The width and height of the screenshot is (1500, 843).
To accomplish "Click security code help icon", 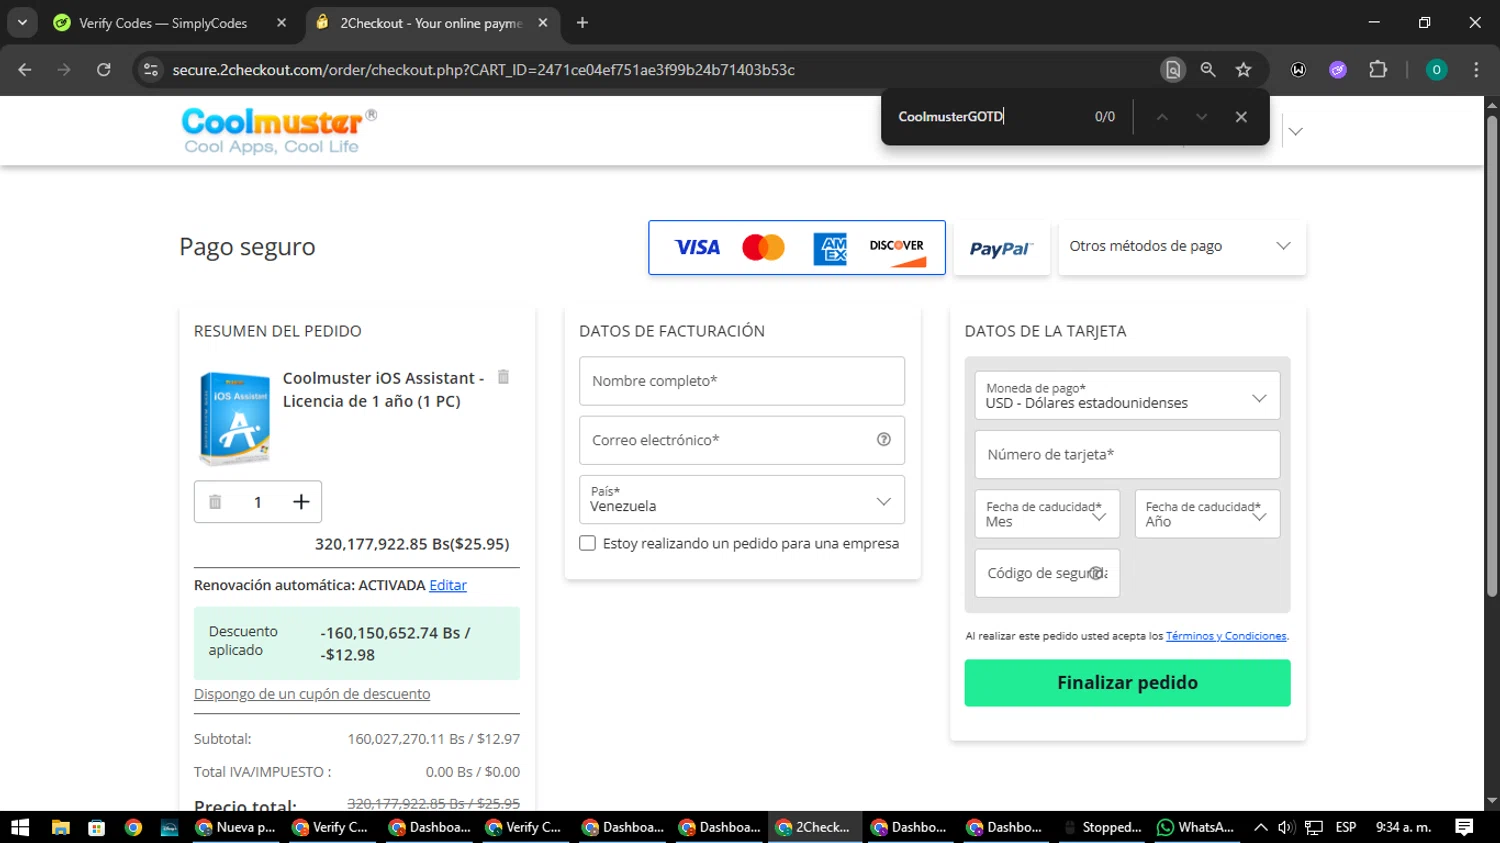I will pos(1097,573).
